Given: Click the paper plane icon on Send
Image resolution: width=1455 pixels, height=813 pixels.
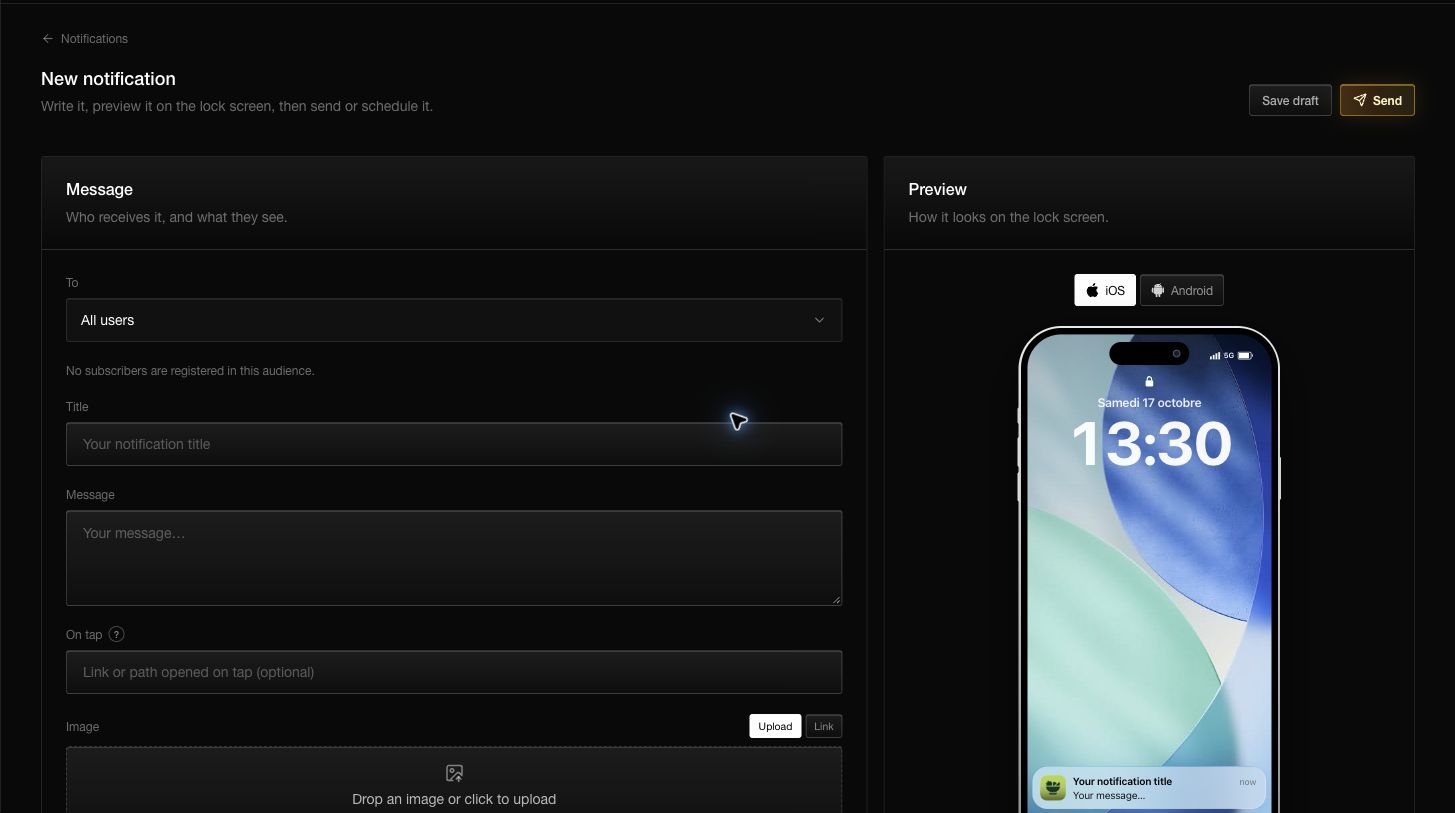Looking at the screenshot, I should coord(1360,100).
